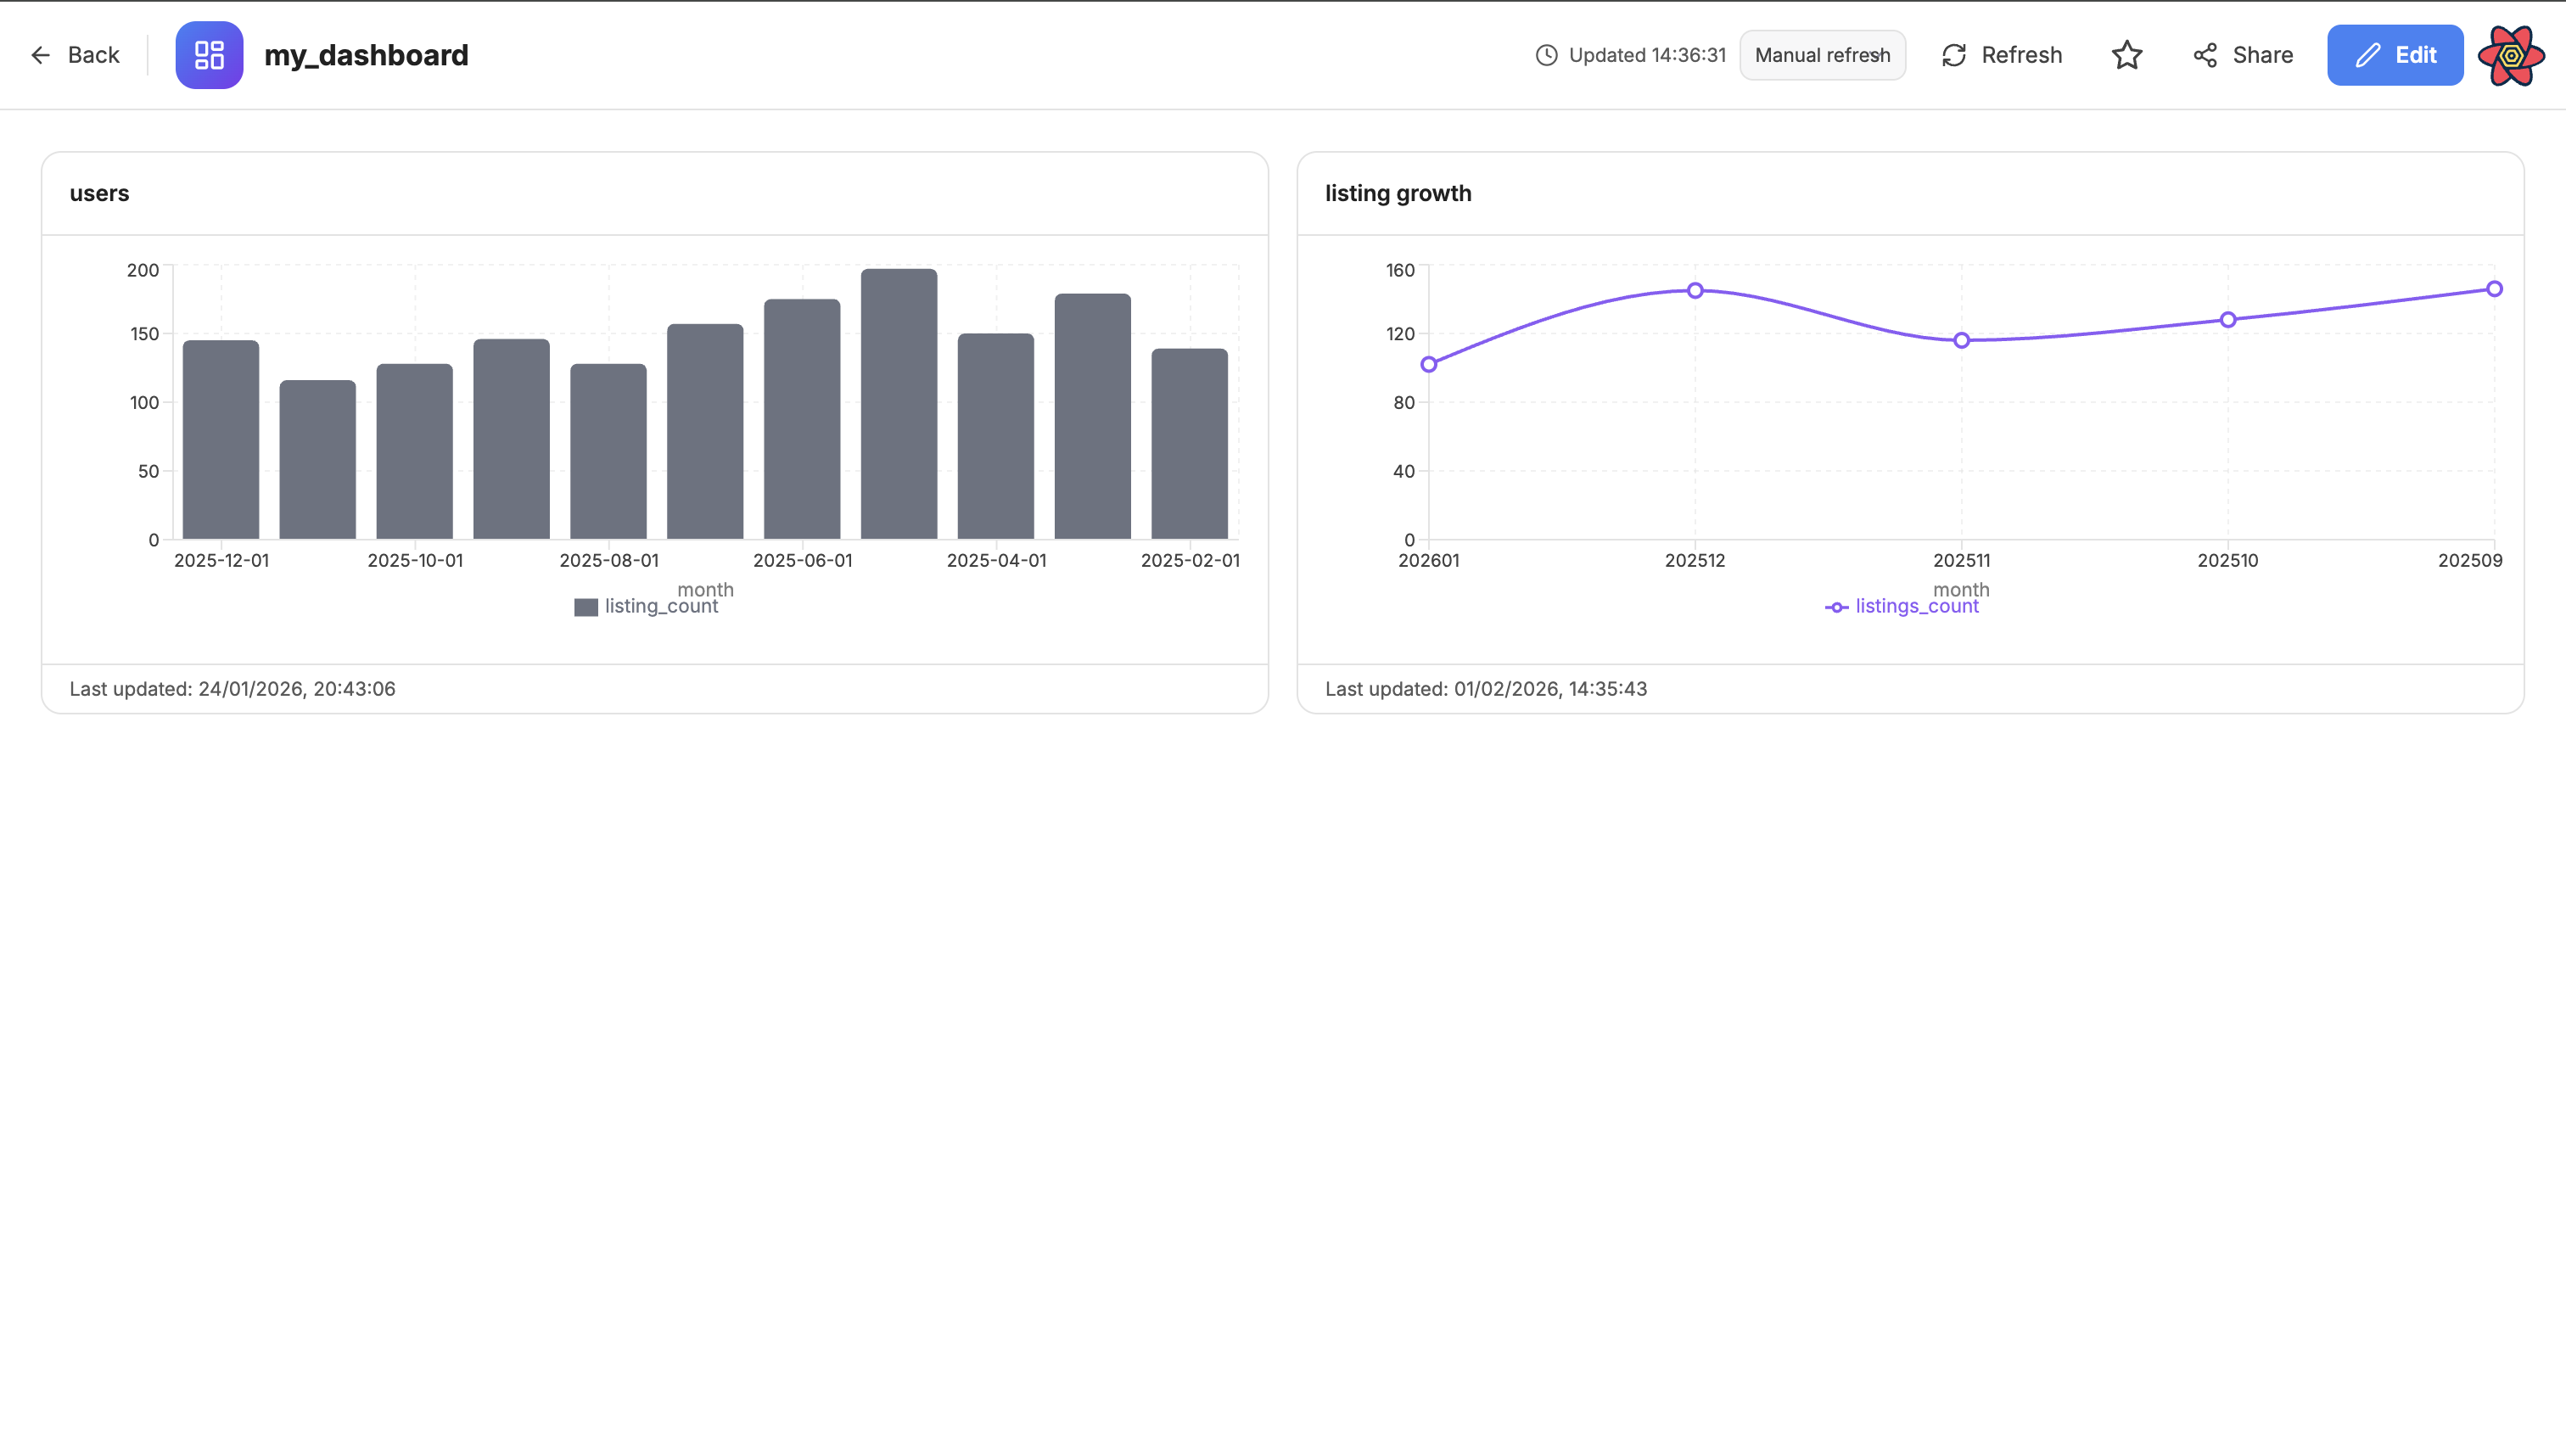Open the Manual refresh dropdown
This screenshot has height=1456, width=2566.
tap(1822, 55)
